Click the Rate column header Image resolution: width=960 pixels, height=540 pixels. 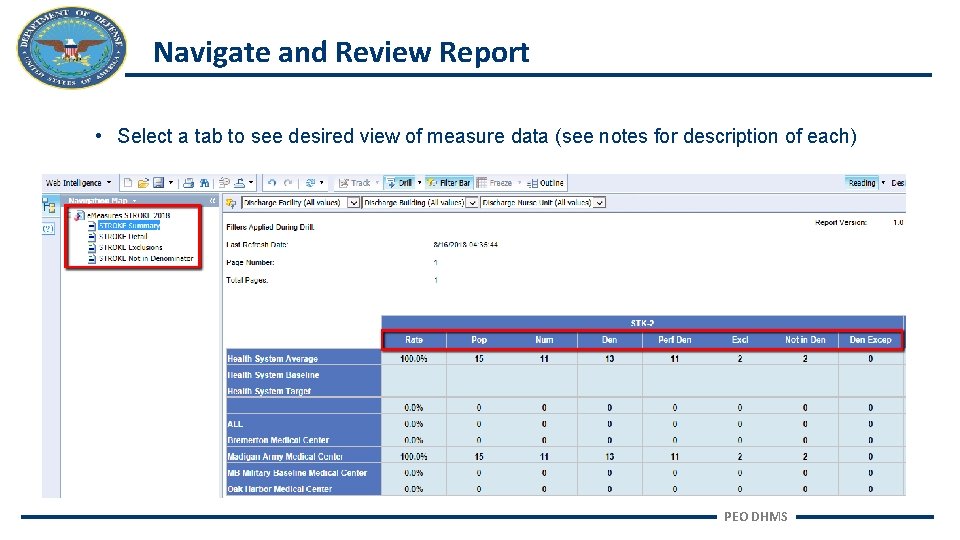tap(414, 340)
